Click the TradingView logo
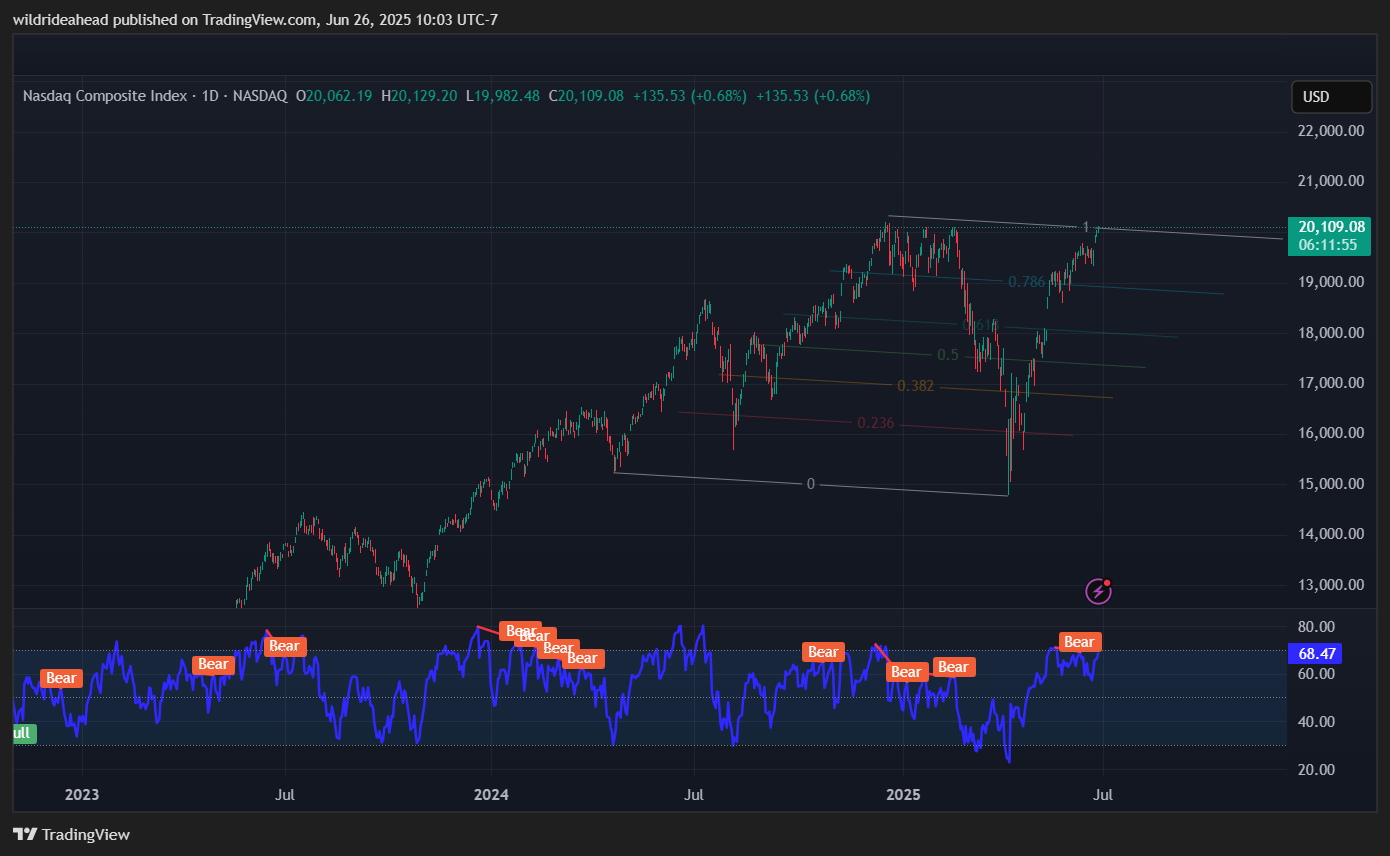This screenshot has width=1390, height=856. 71,834
